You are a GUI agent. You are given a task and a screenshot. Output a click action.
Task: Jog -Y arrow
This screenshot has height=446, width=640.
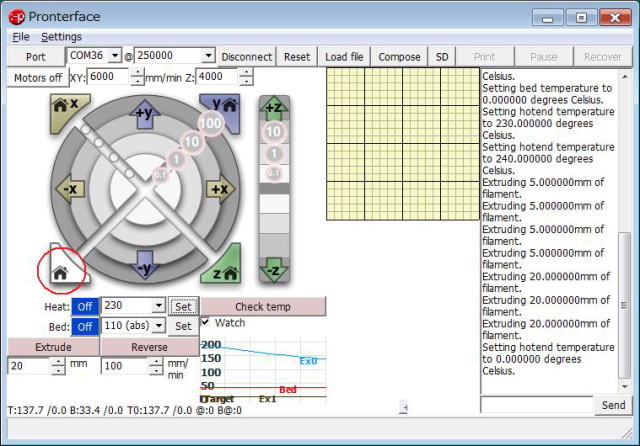pos(144,265)
